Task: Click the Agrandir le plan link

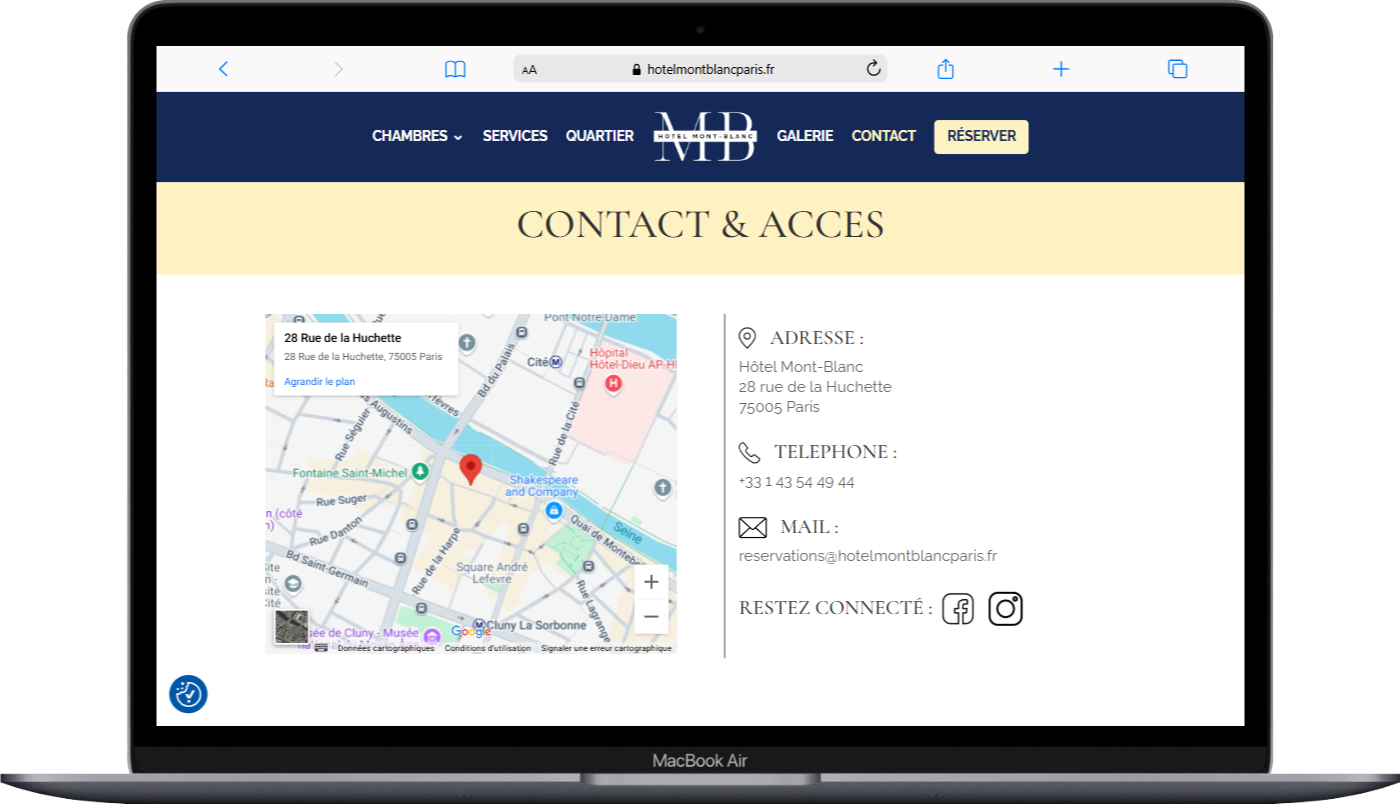Action: pyautogui.click(x=319, y=382)
